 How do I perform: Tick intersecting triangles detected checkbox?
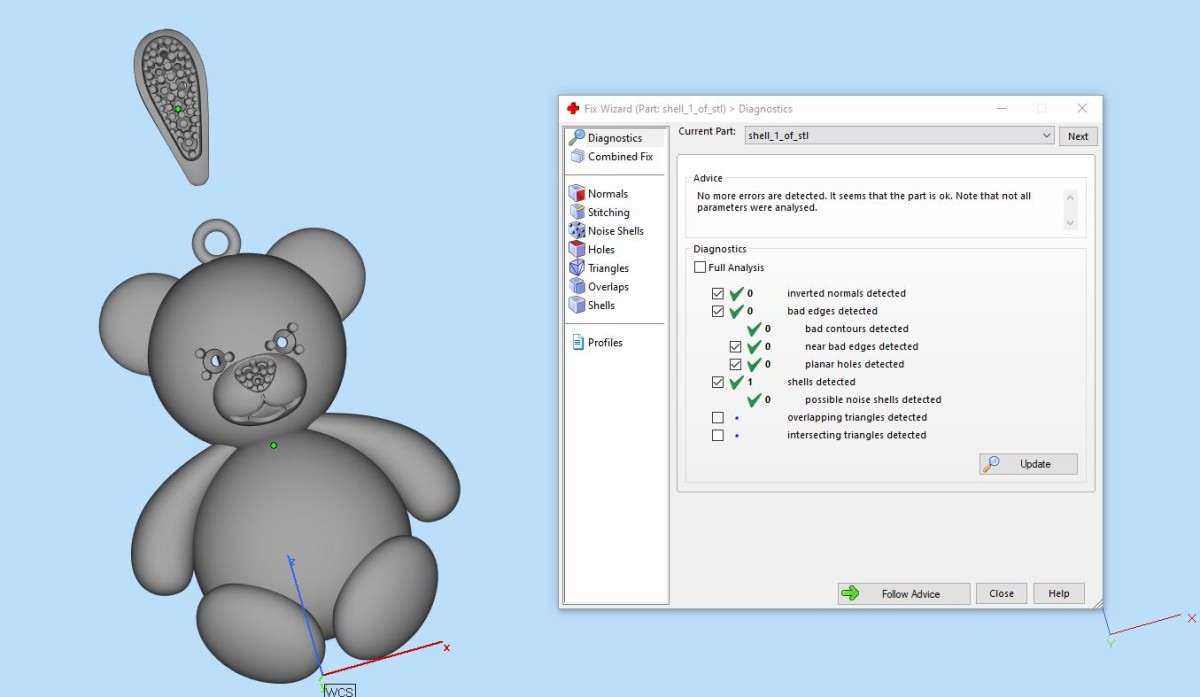717,436
